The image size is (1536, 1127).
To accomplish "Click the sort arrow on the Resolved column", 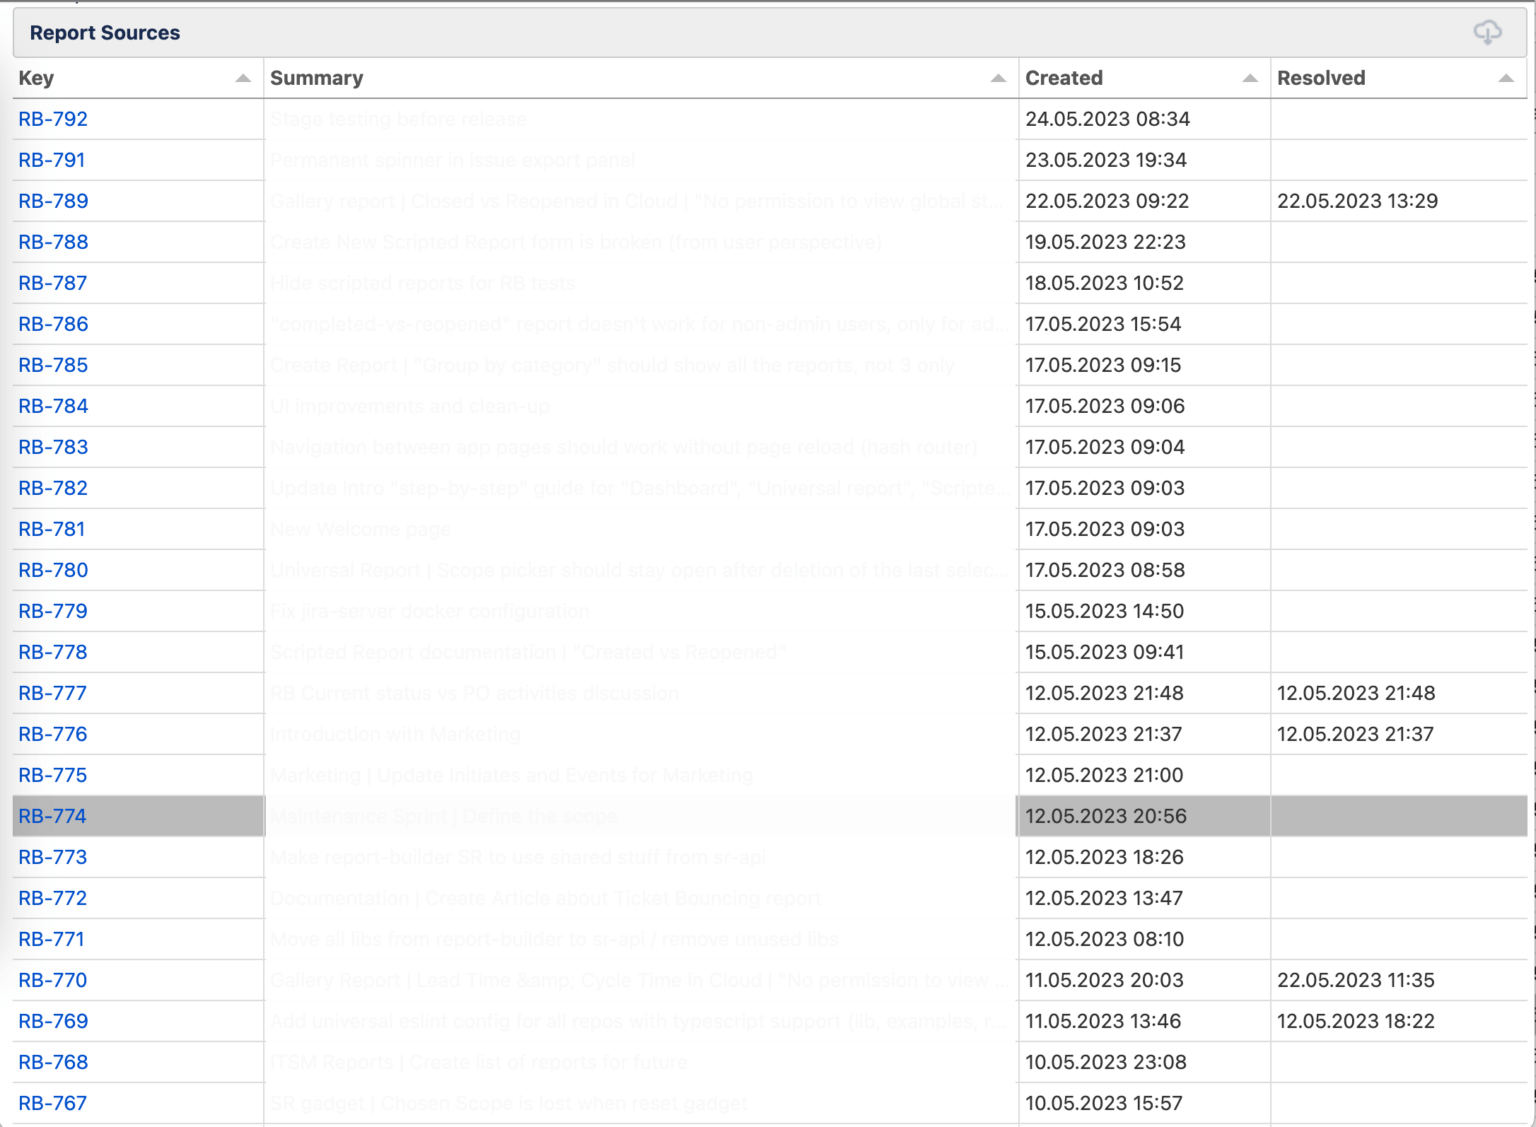I will tap(1508, 76).
